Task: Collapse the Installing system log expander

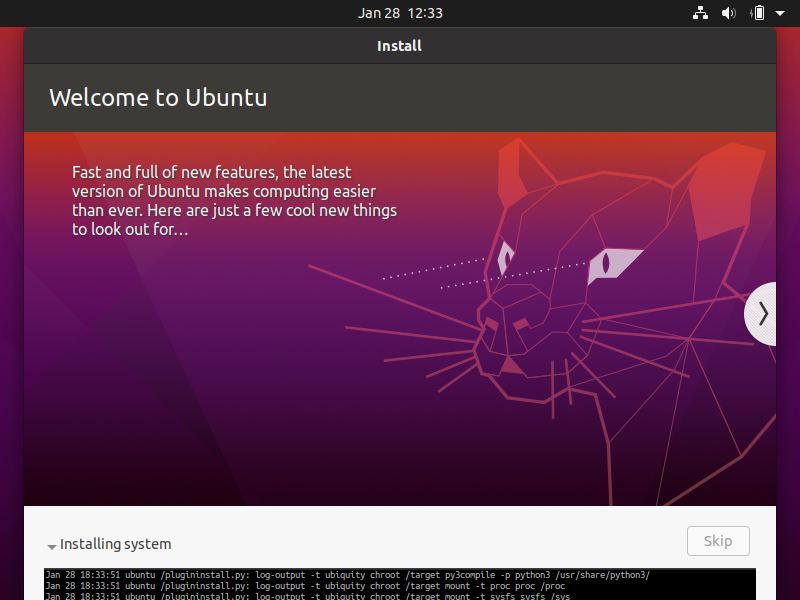Action: pos(52,546)
